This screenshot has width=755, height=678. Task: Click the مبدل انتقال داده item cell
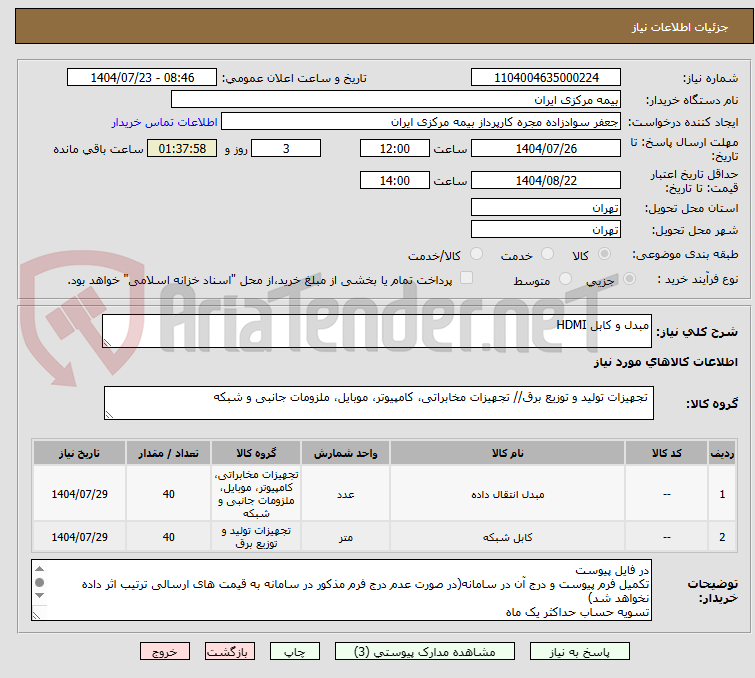pyautogui.click(x=508, y=494)
